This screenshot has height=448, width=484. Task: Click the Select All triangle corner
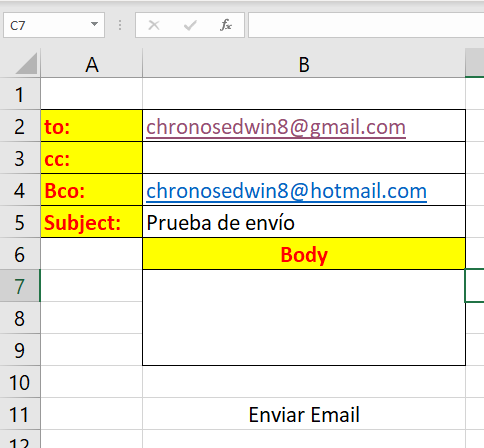point(26,63)
